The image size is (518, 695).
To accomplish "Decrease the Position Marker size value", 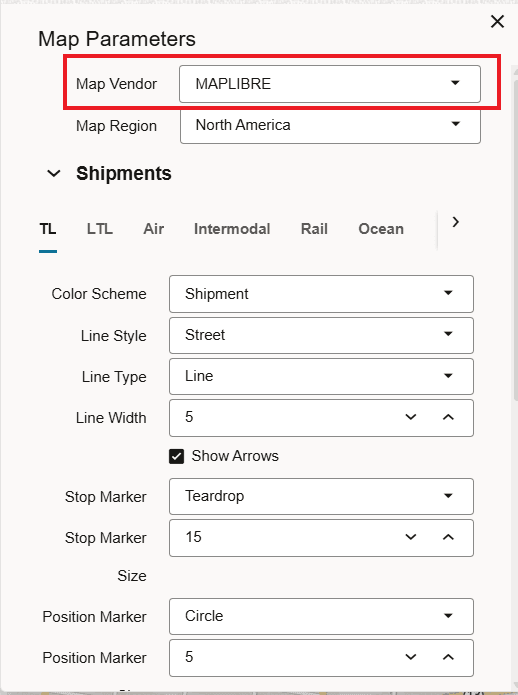I will (x=411, y=657).
